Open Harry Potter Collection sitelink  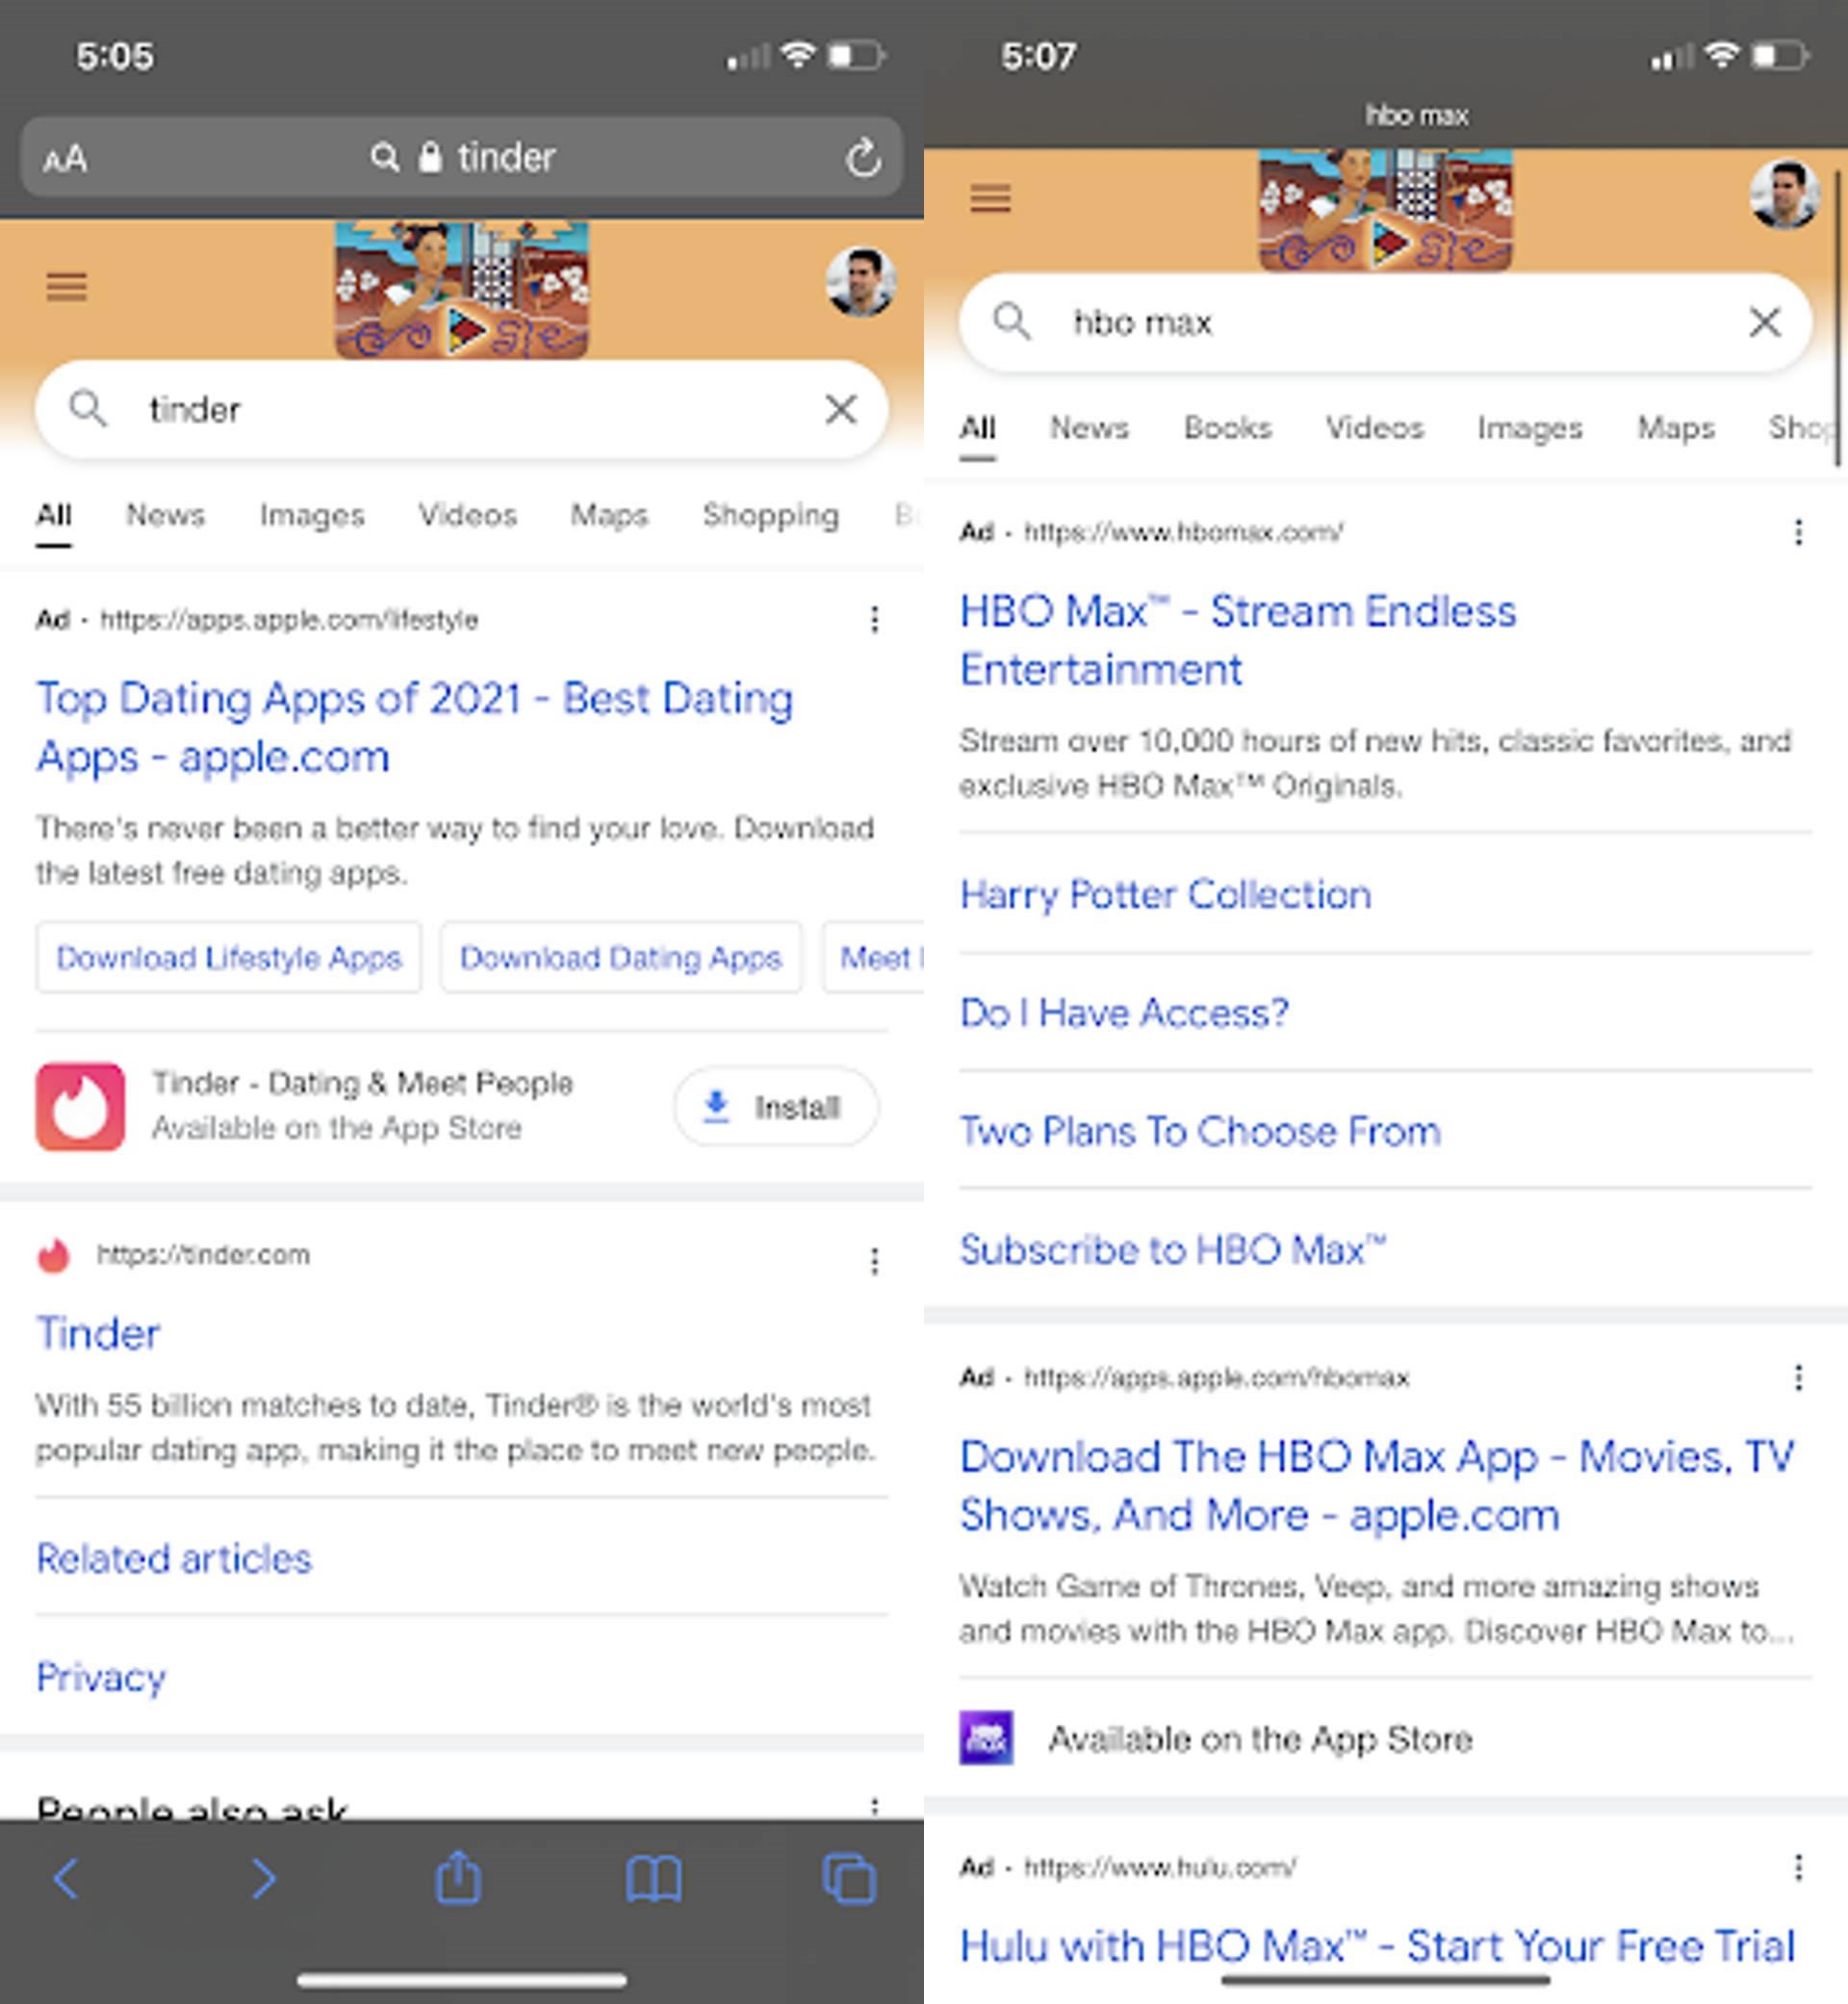click(x=1165, y=894)
